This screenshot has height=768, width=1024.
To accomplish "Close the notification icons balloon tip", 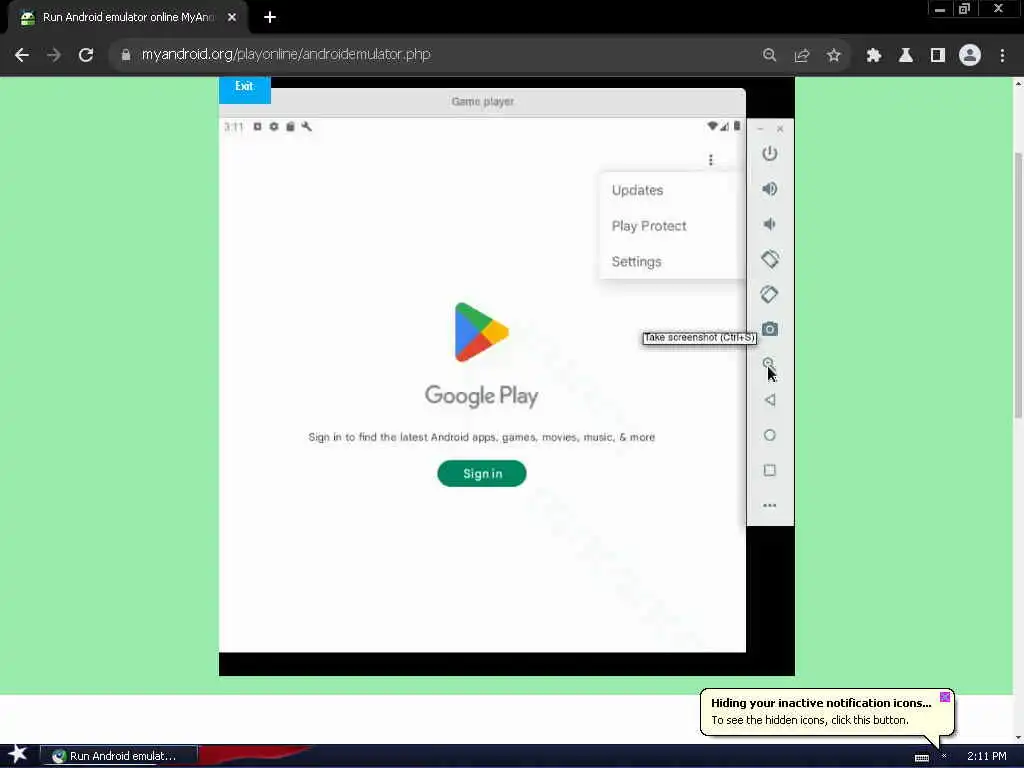I will (944, 697).
